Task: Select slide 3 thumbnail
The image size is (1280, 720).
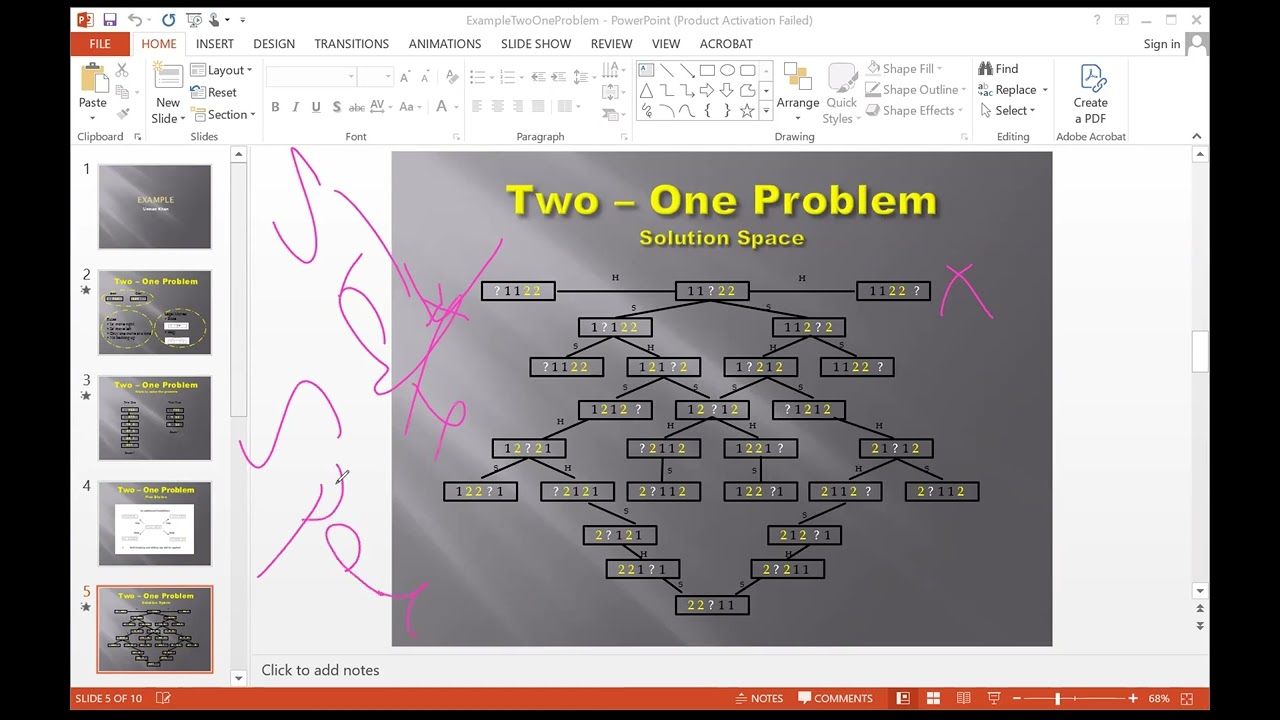Action: click(x=155, y=418)
